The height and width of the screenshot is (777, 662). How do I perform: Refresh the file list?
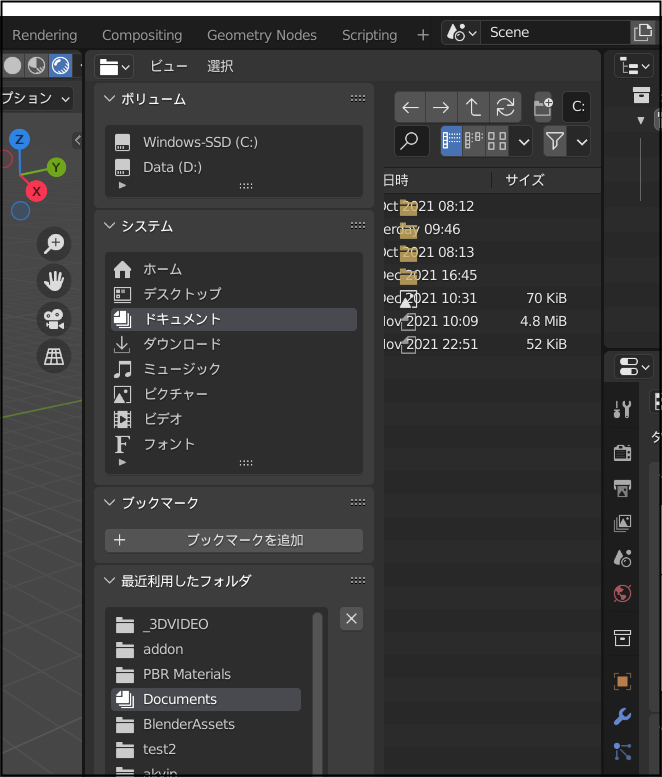(x=505, y=107)
